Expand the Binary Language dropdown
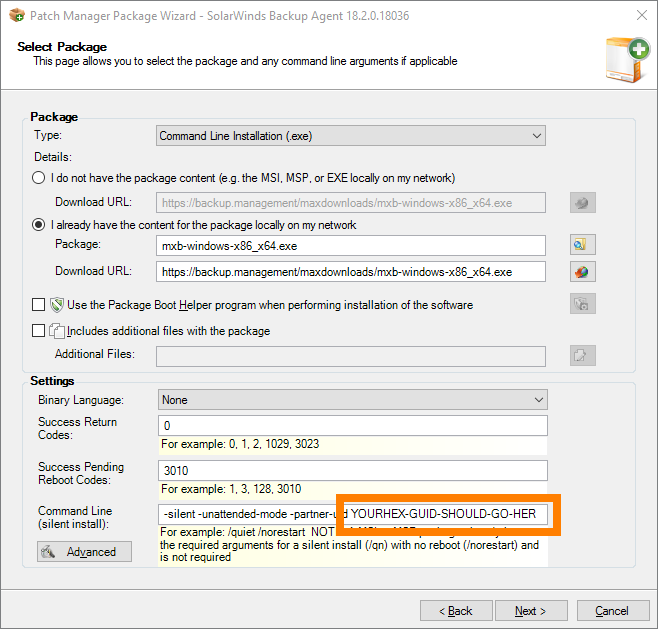This screenshot has height=629, width=658. tap(352, 399)
